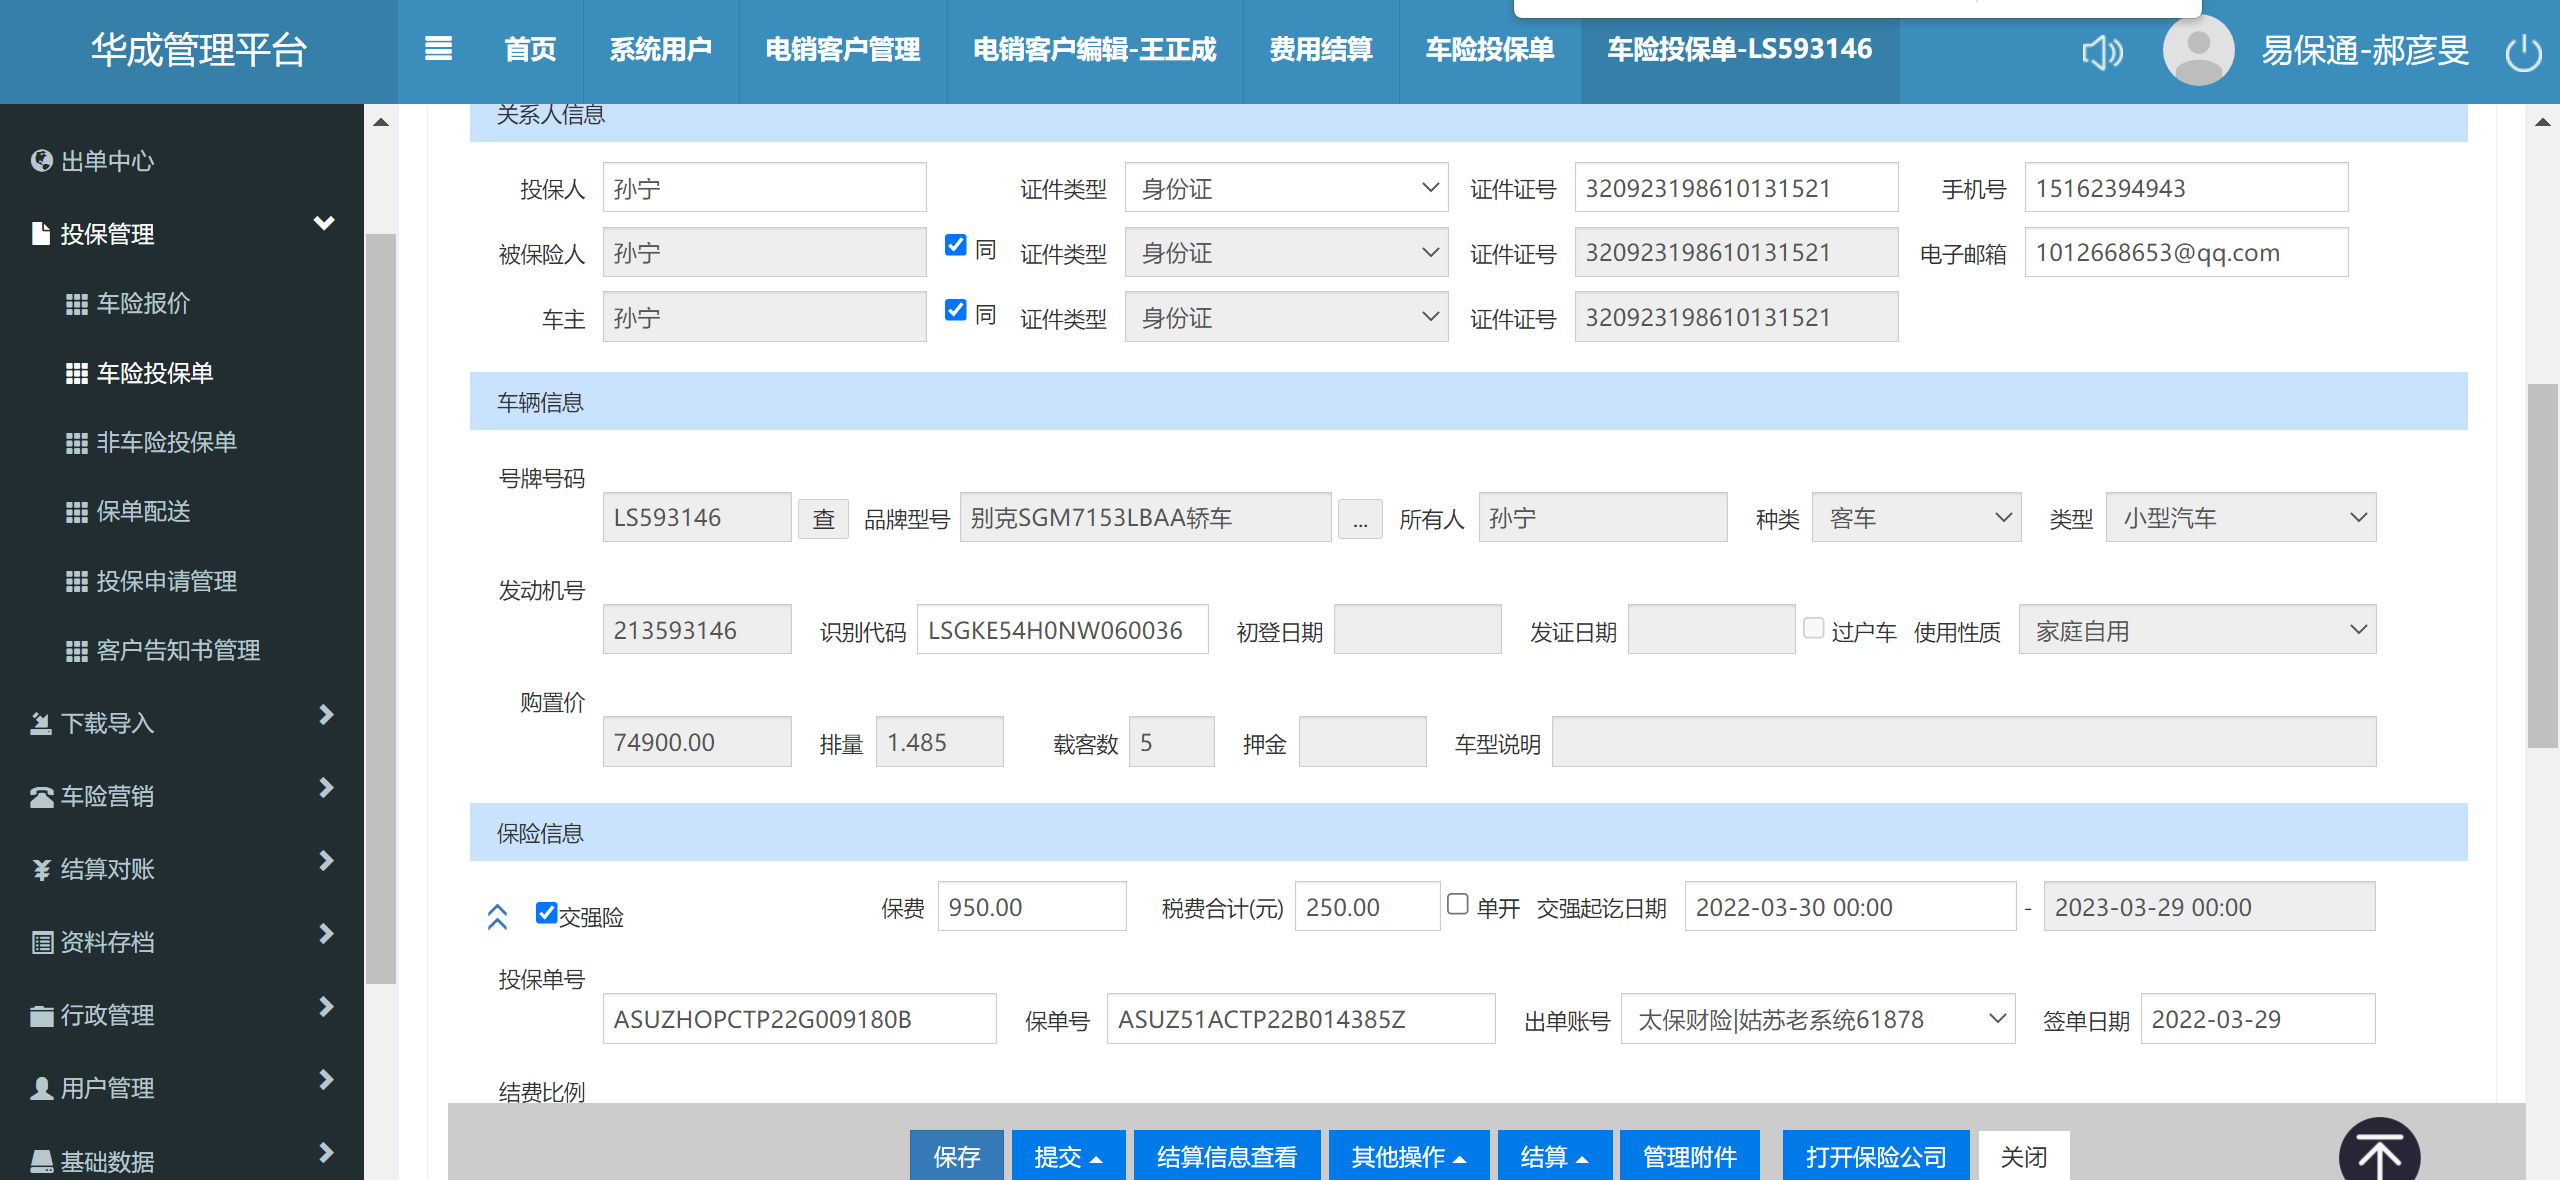Switch to the 费用结算 tab
2560x1180 pixels.
[x=1320, y=49]
